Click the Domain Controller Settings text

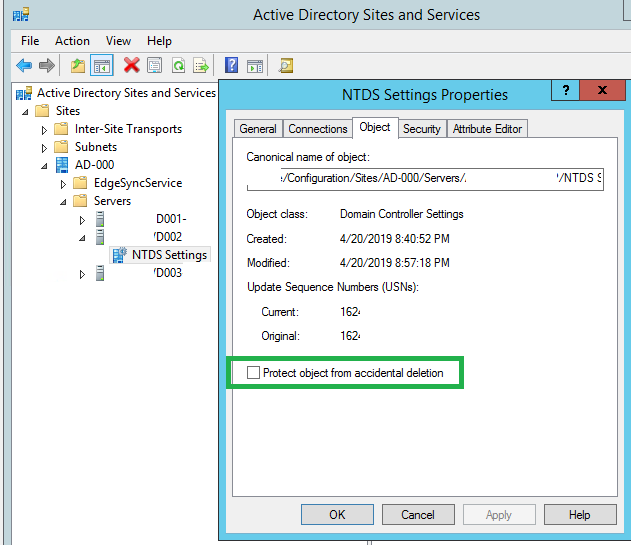point(402,214)
